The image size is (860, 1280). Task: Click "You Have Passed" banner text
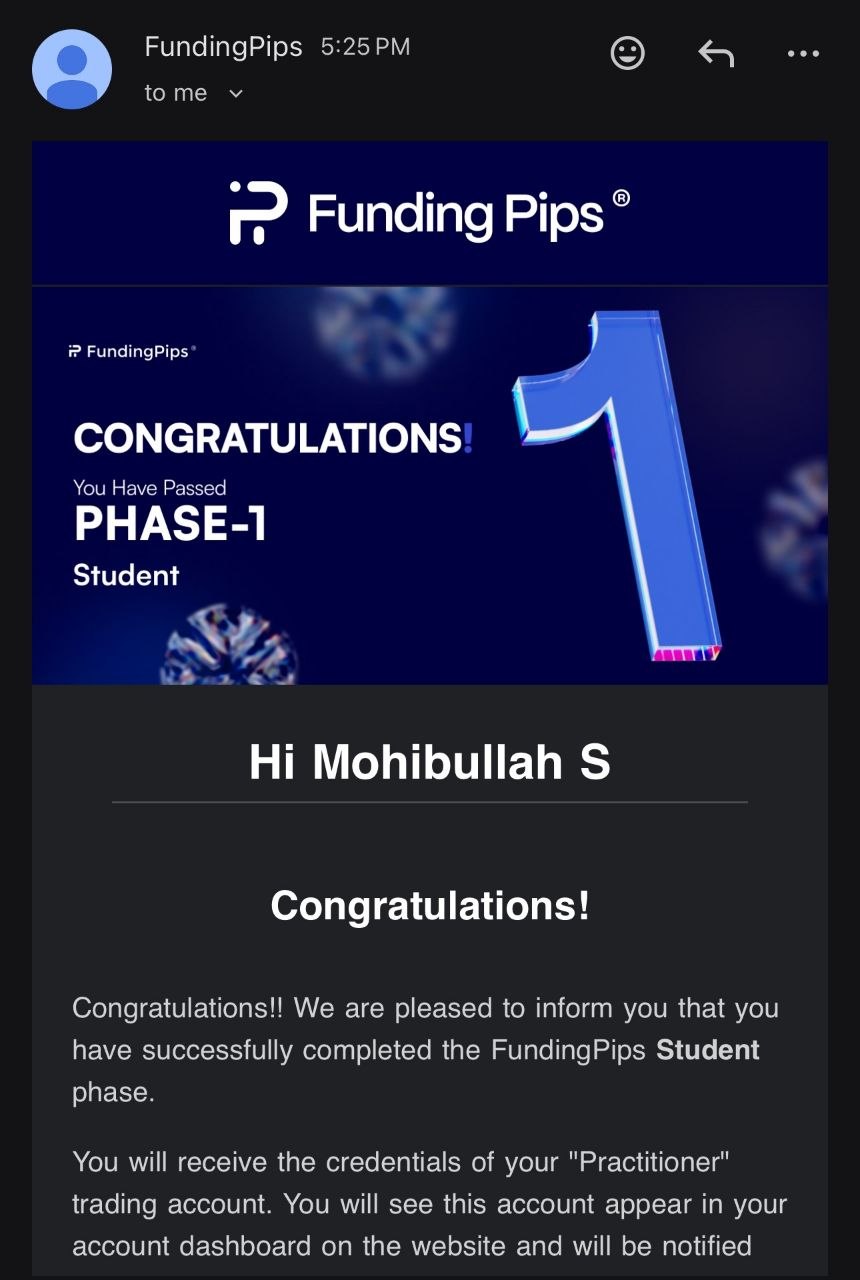click(x=150, y=488)
